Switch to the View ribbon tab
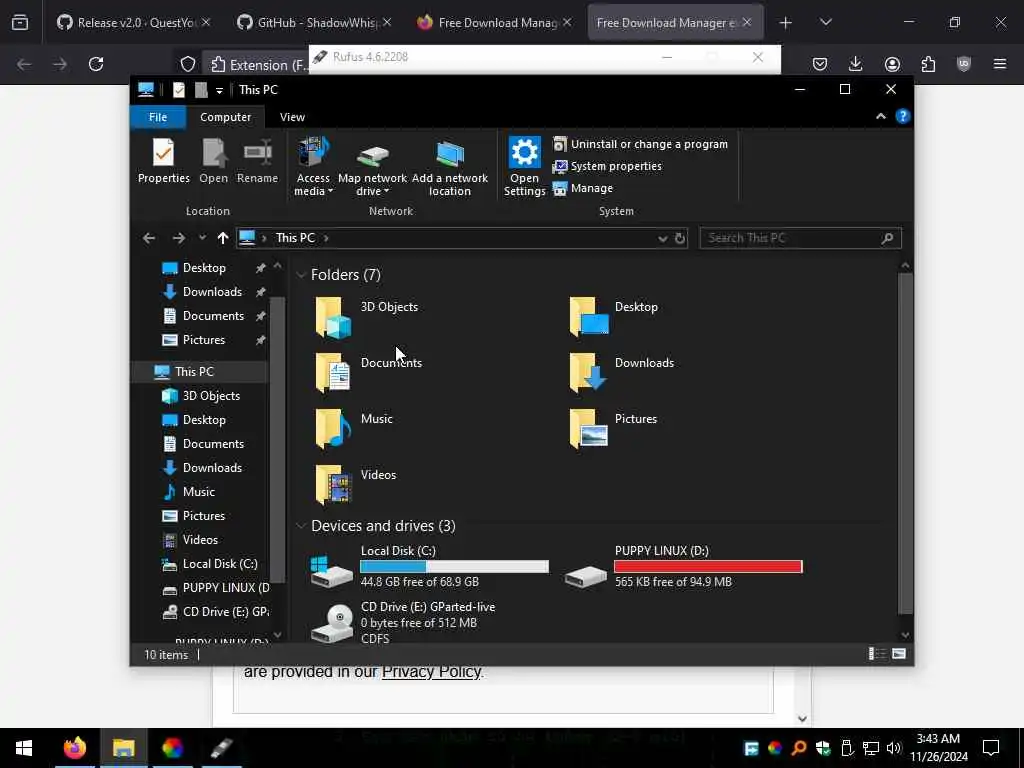Screen dimensions: 1024x768 click(292, 117)
